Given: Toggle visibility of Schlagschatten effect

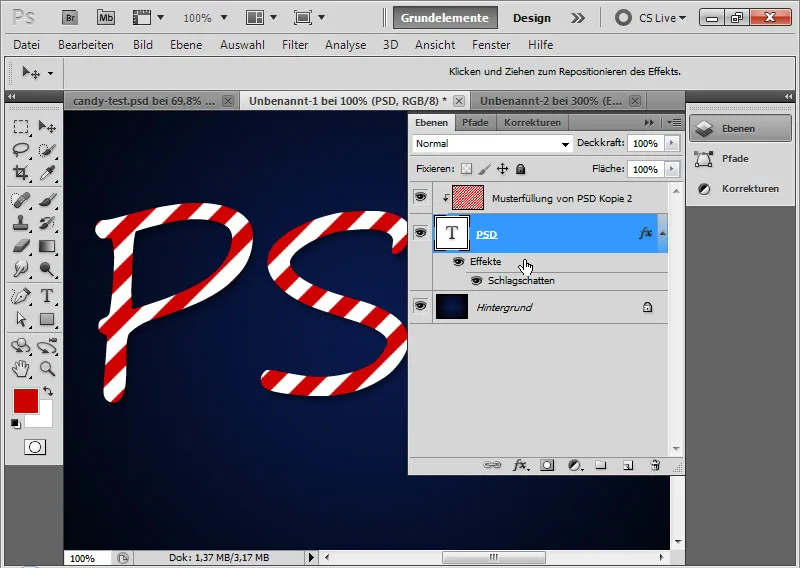Looking at the screenshot, I should tap(477, 281).
